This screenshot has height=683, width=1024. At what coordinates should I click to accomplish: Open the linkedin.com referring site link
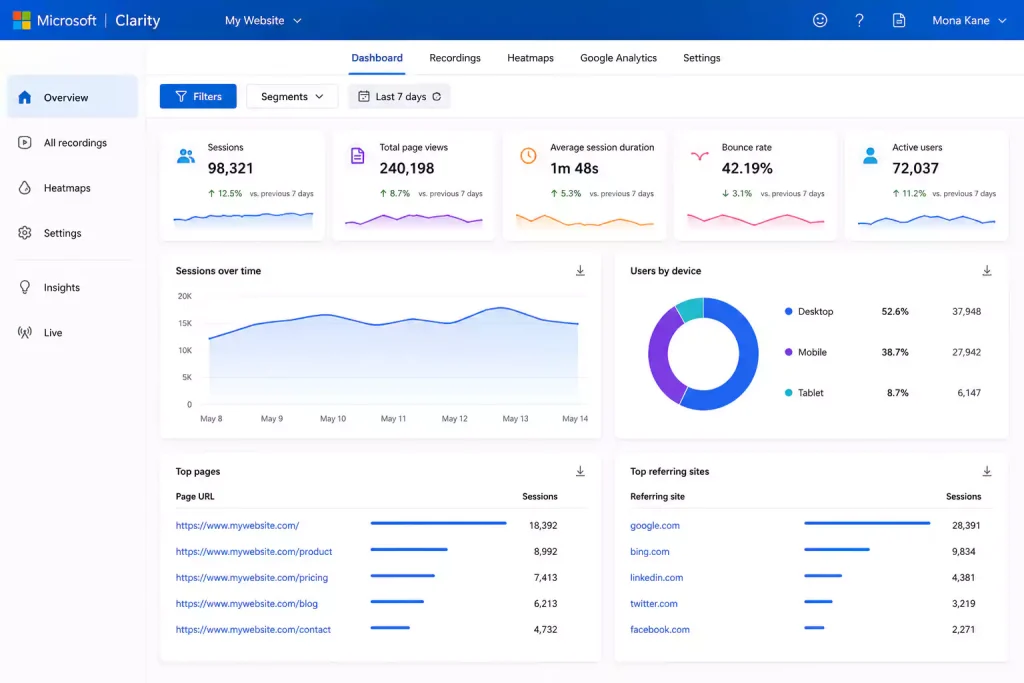click(x=656, y=577)
